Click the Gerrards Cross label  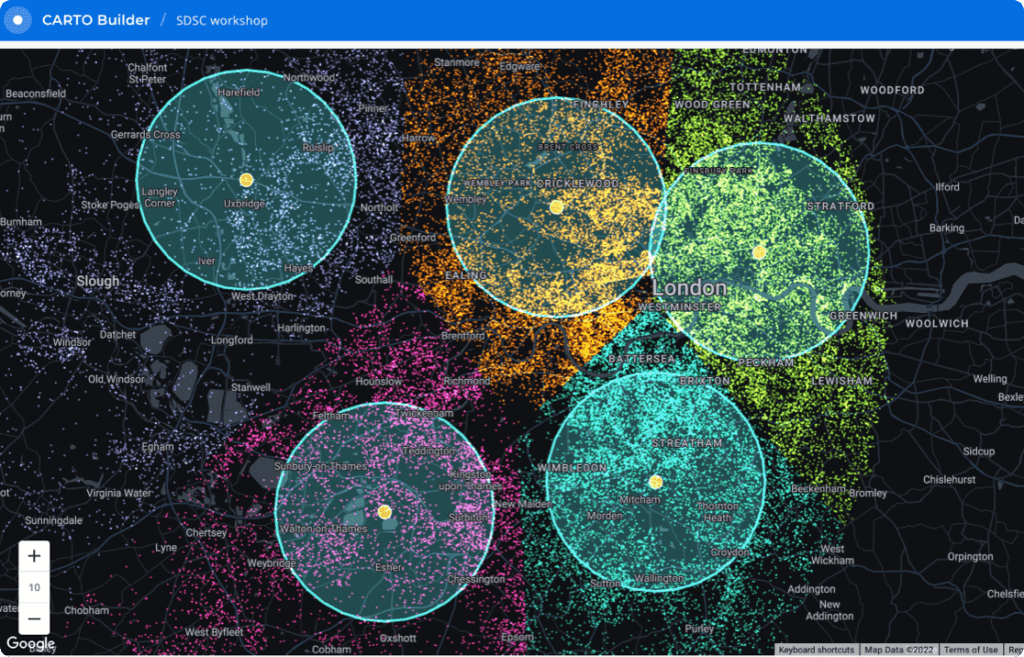click(146, 135)
